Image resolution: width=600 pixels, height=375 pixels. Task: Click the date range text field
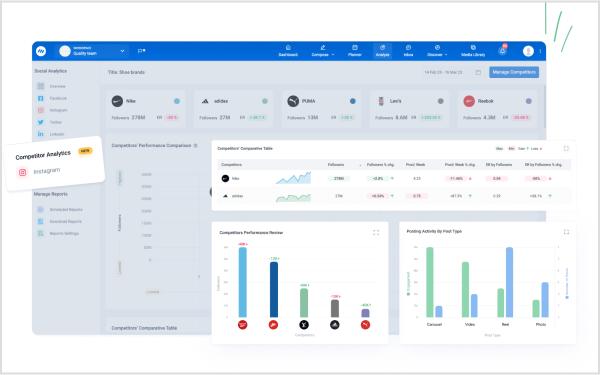[x=443, y=72]
